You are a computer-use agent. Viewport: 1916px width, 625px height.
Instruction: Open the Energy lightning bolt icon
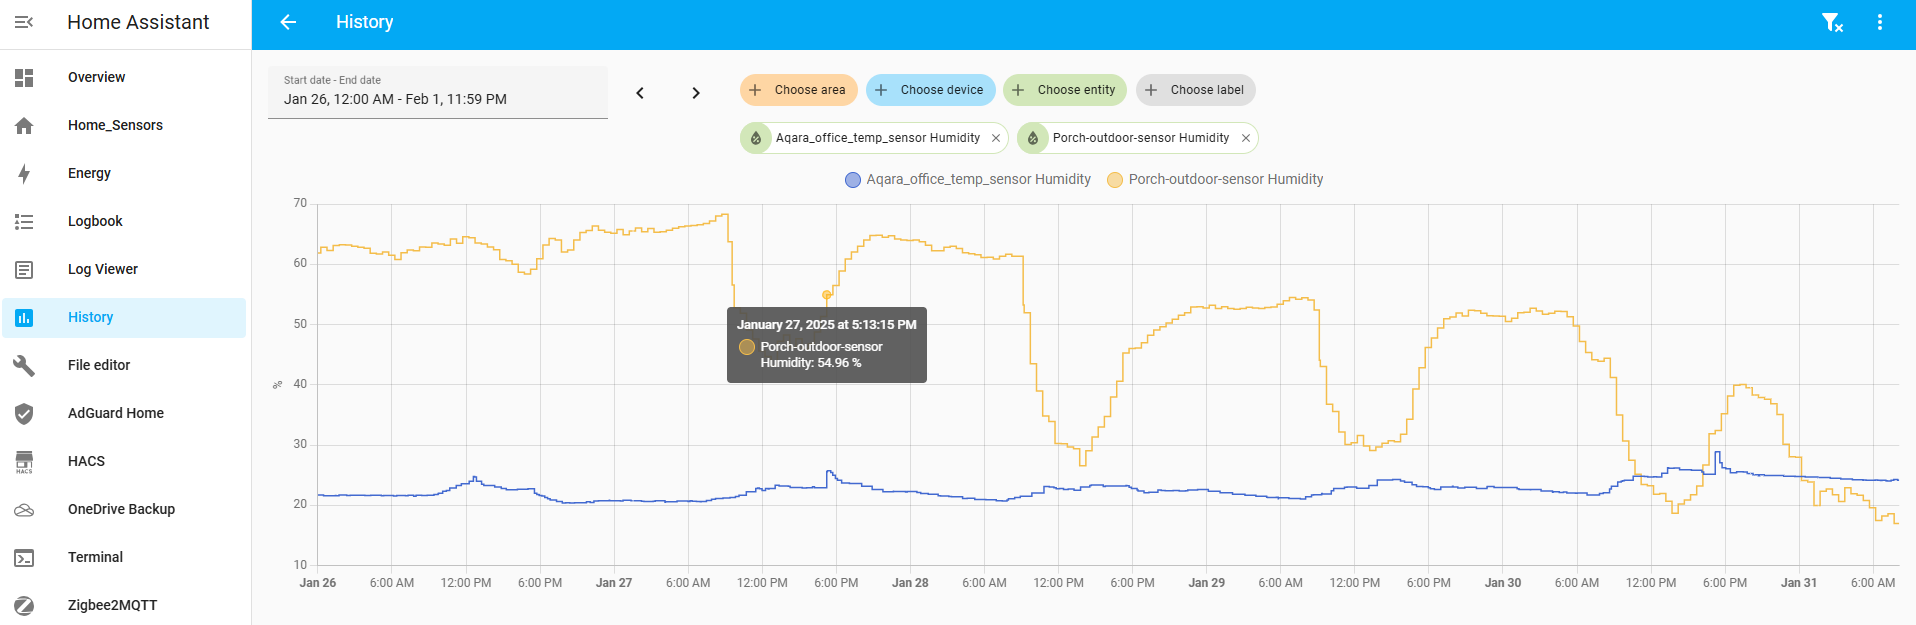point(24,173)
